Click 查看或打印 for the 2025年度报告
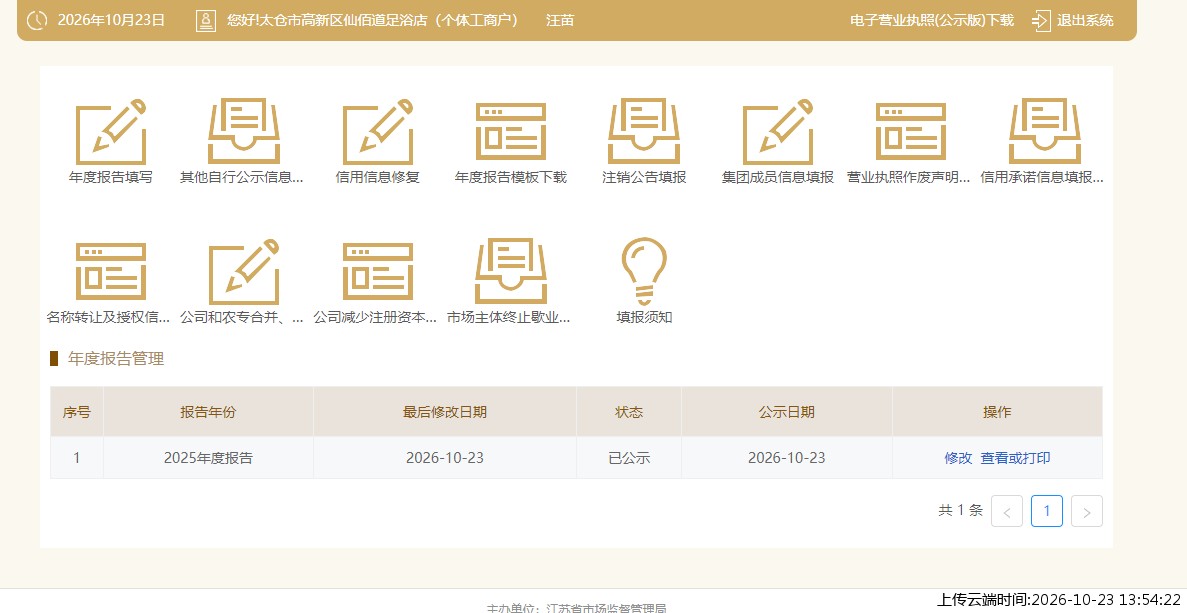This screenshot has width=1187, height=613. 1015,458
